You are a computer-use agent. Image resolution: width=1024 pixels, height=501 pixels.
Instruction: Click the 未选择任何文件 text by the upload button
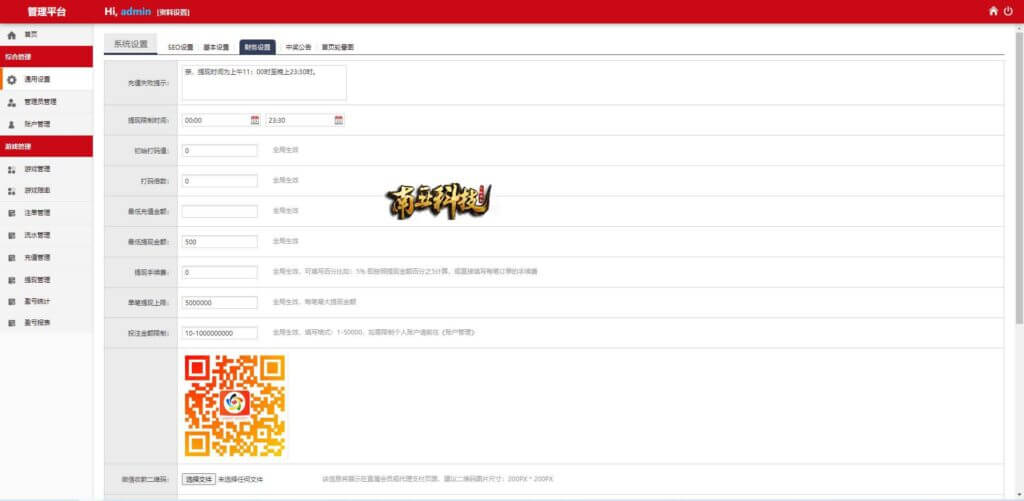[x=240, y=479]
